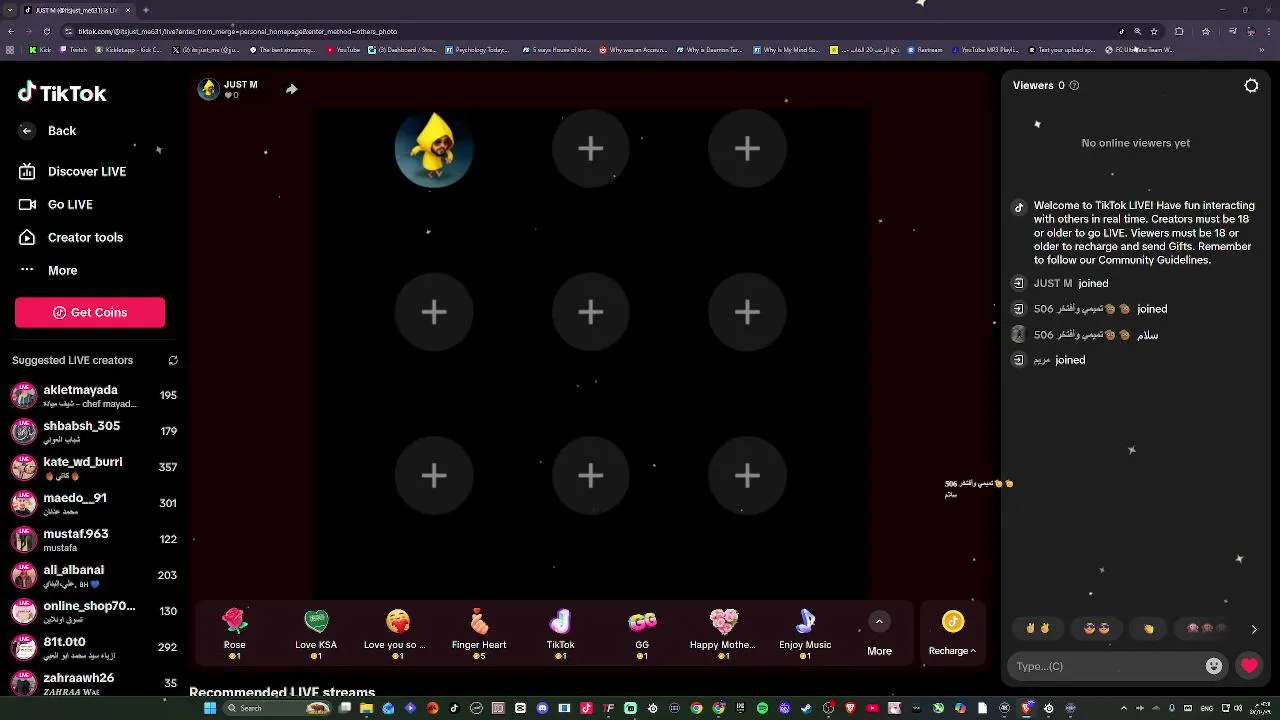This screenshot has height=720, width=1280.
Task: Click the browser address bar URL
Action: [238, 32]
